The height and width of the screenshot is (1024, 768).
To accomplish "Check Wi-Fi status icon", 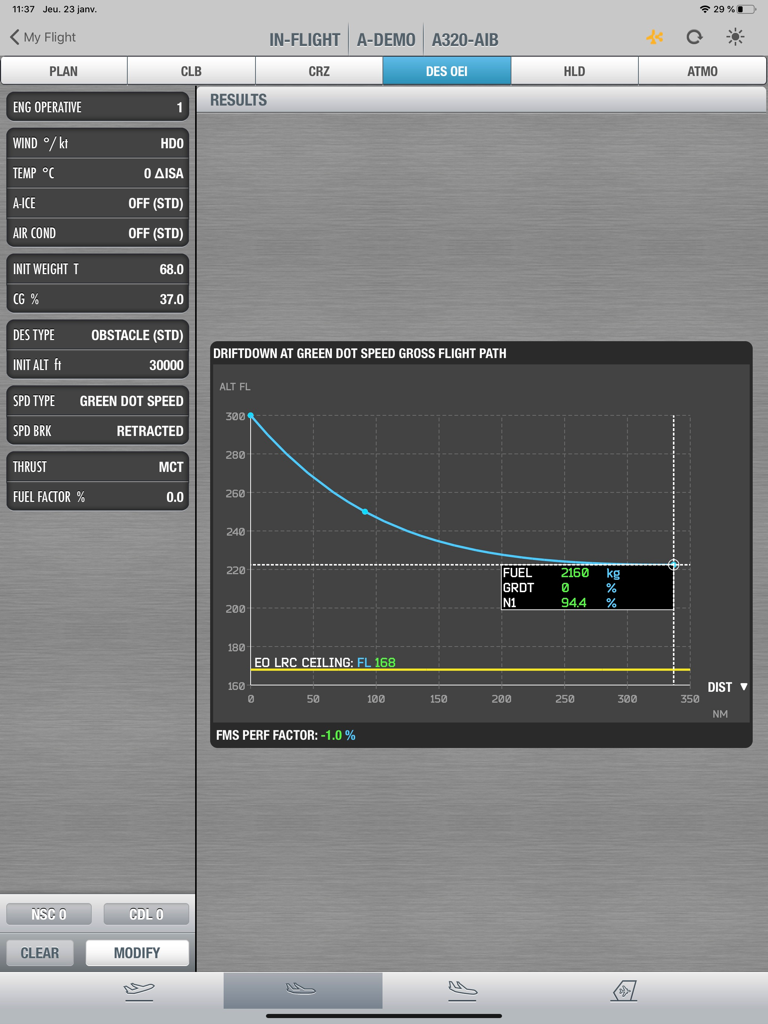I will coord(705,9).
